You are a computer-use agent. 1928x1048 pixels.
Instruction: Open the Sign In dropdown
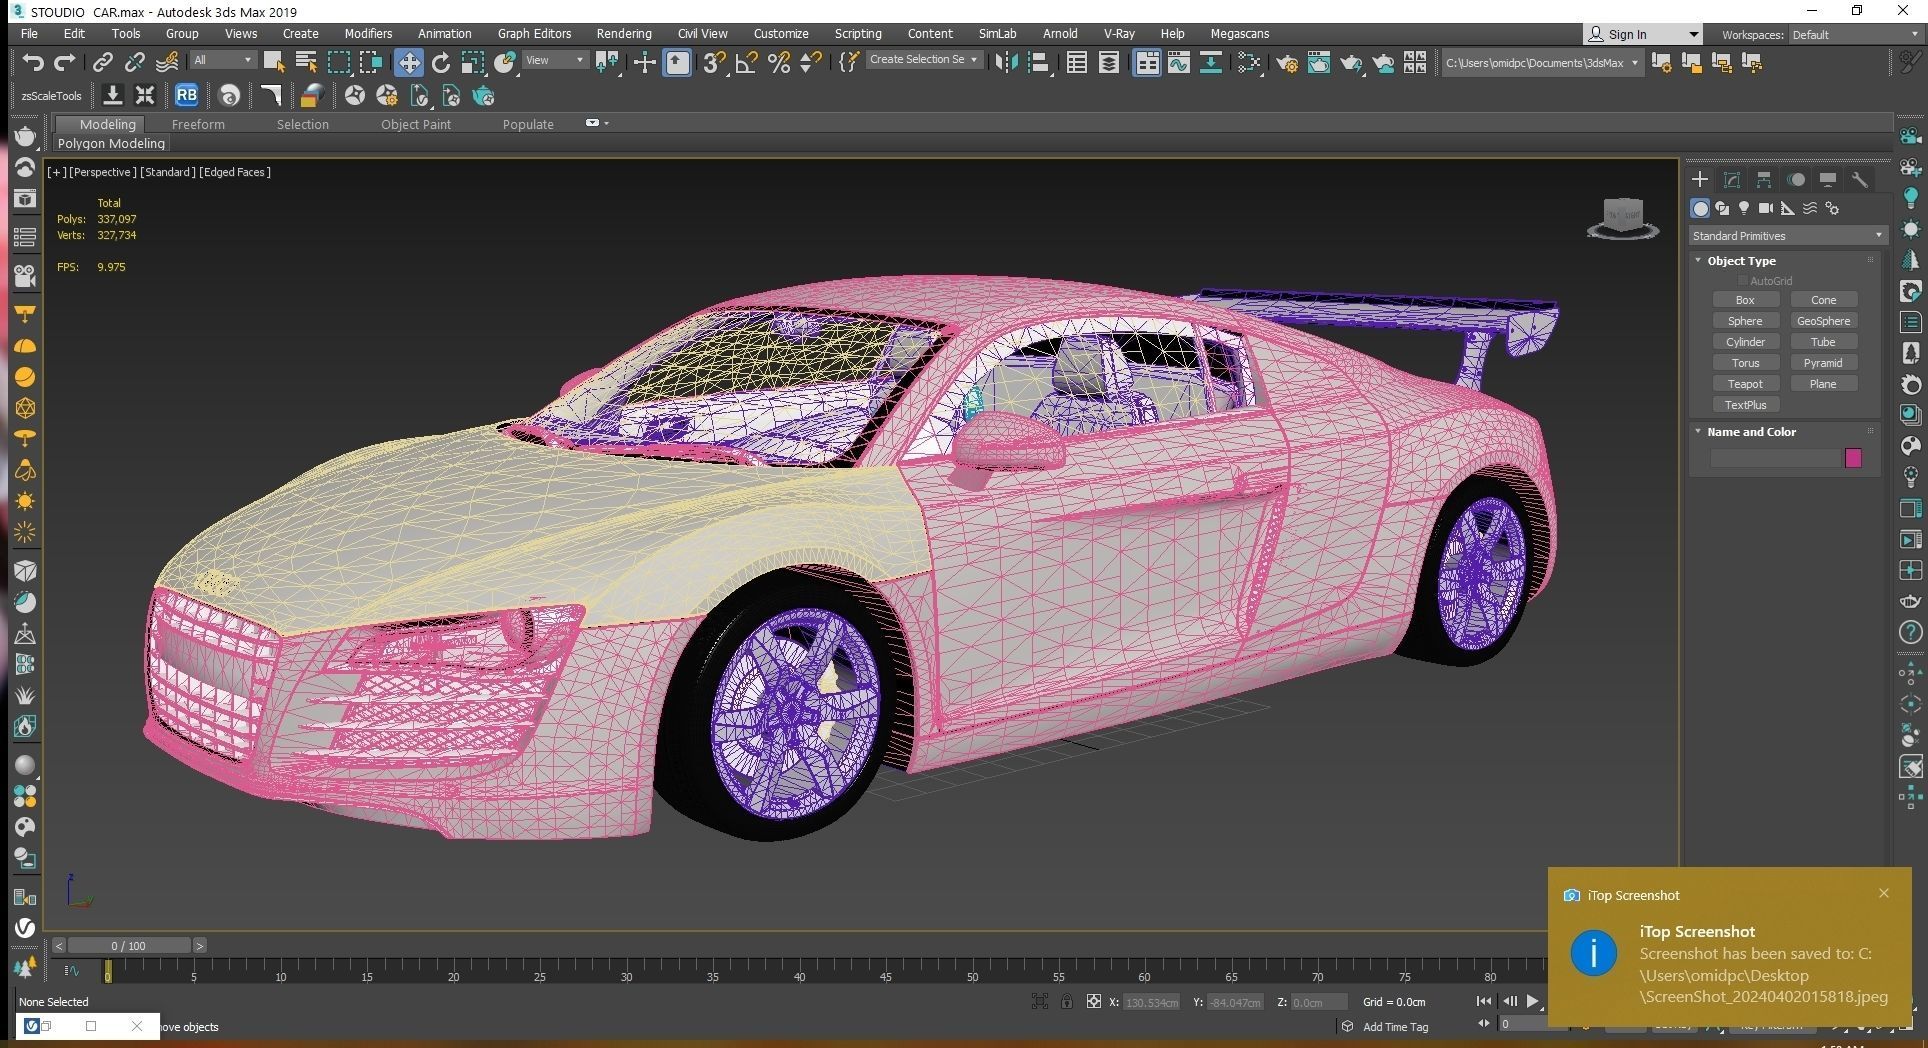(x=1642, y=34)
